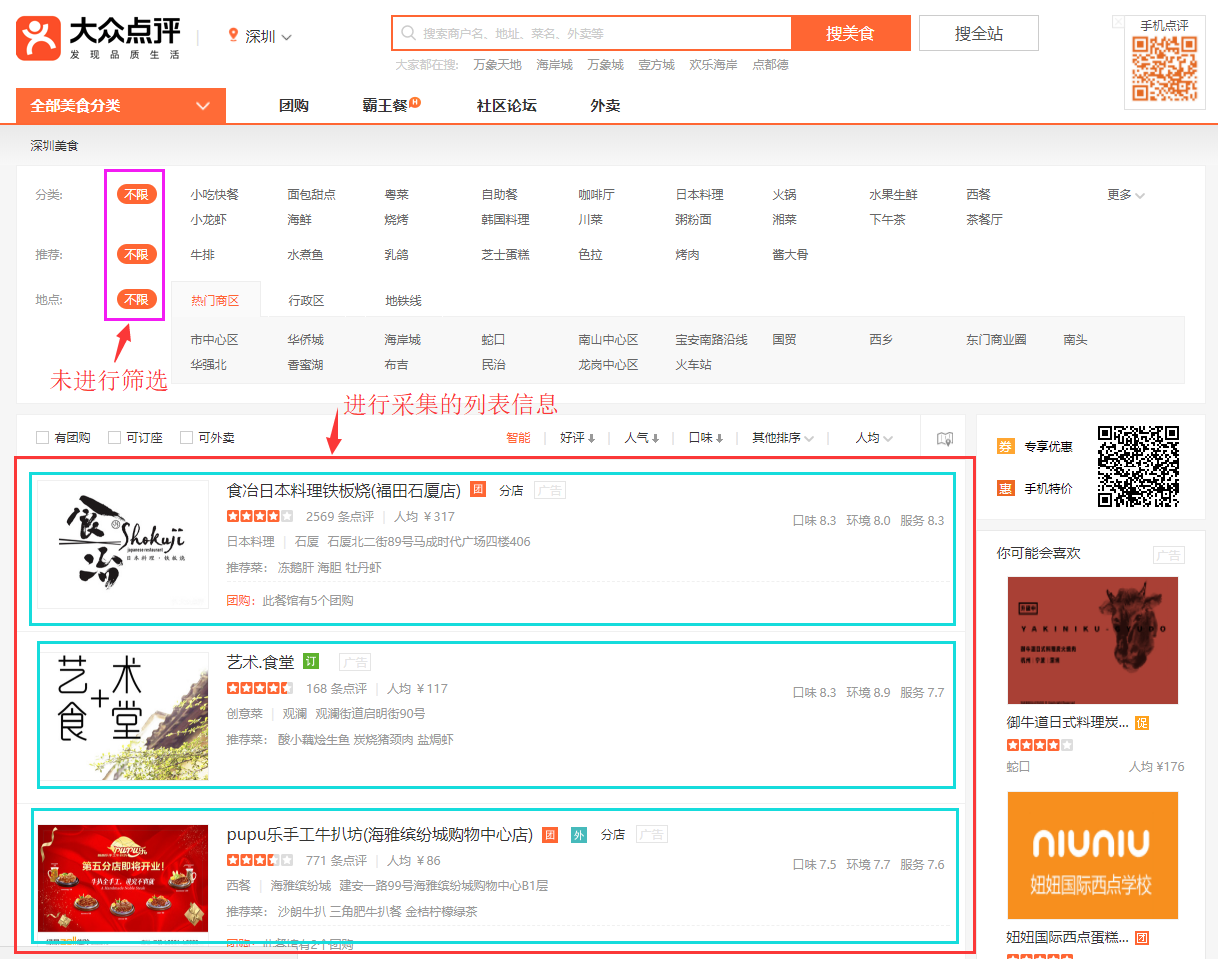Click the 团 badge beside 食冶日本料理铁板烧

pyautogui.click(x=478, y=490)
